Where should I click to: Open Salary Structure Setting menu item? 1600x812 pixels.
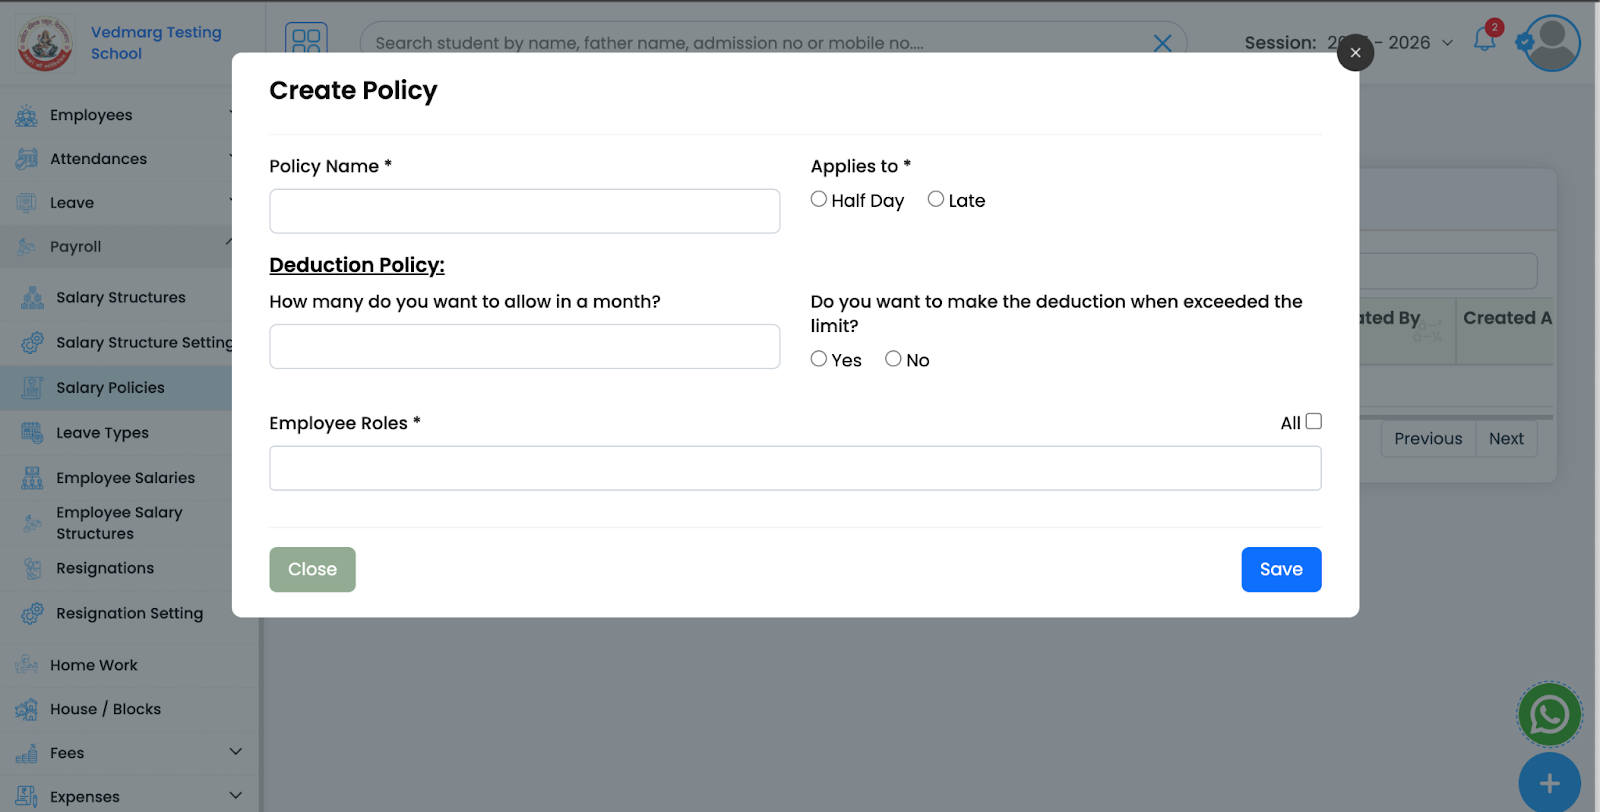pyautogui.click(x=144, y=343)
